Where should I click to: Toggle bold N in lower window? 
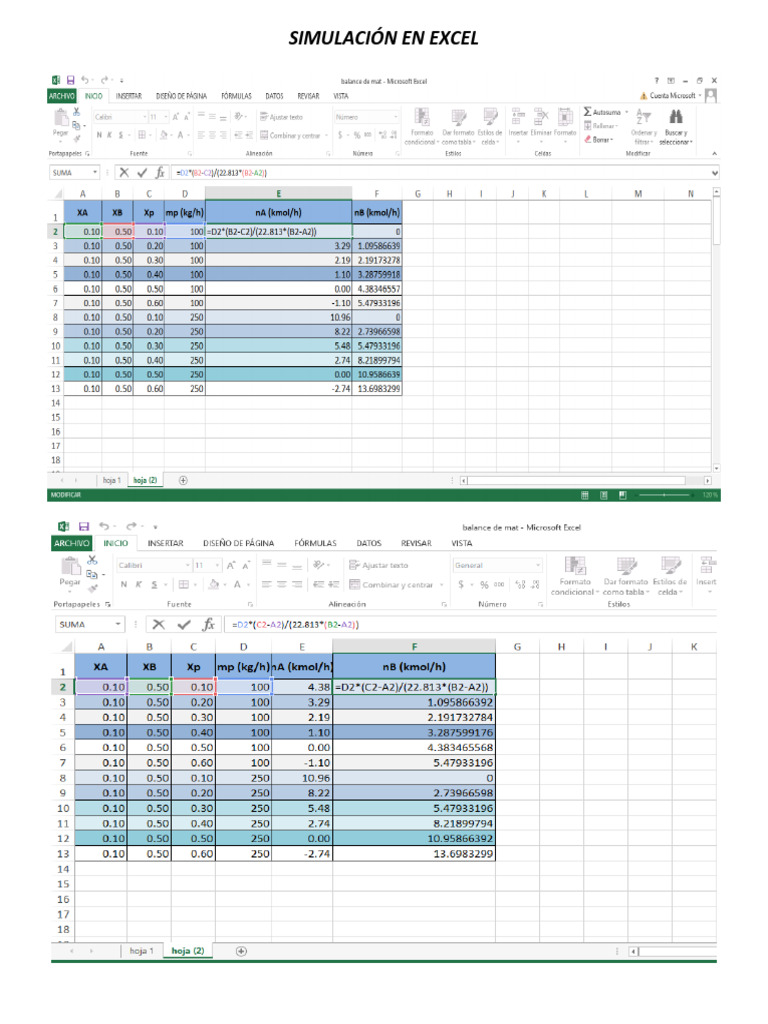pos(123,584)
